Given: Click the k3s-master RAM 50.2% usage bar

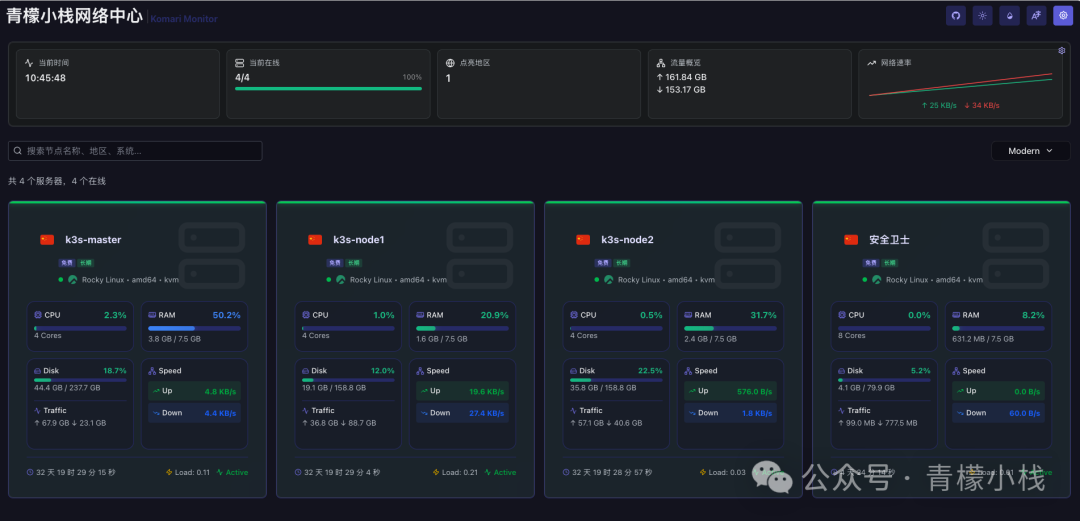Looking at the screenshot, I should tap(194, 328).
